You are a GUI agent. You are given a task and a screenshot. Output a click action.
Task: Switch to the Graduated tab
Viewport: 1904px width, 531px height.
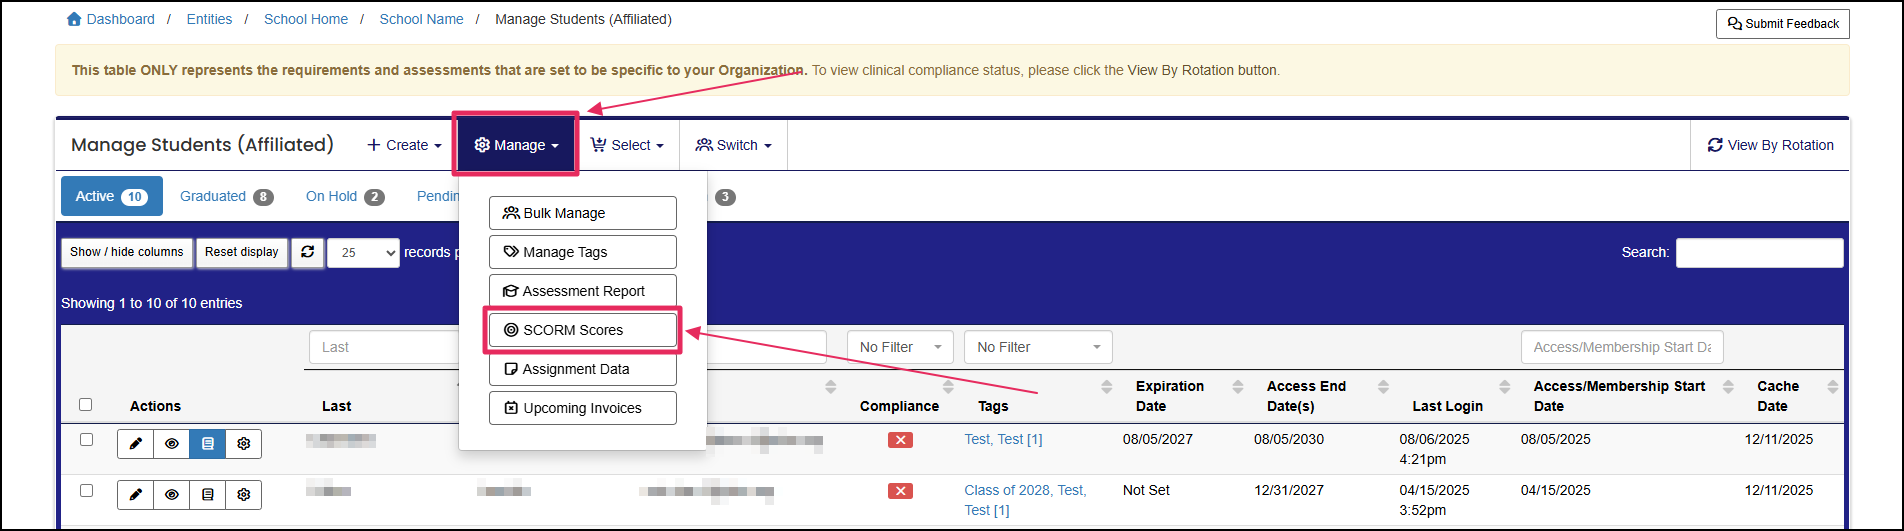(x=225, y=197)
